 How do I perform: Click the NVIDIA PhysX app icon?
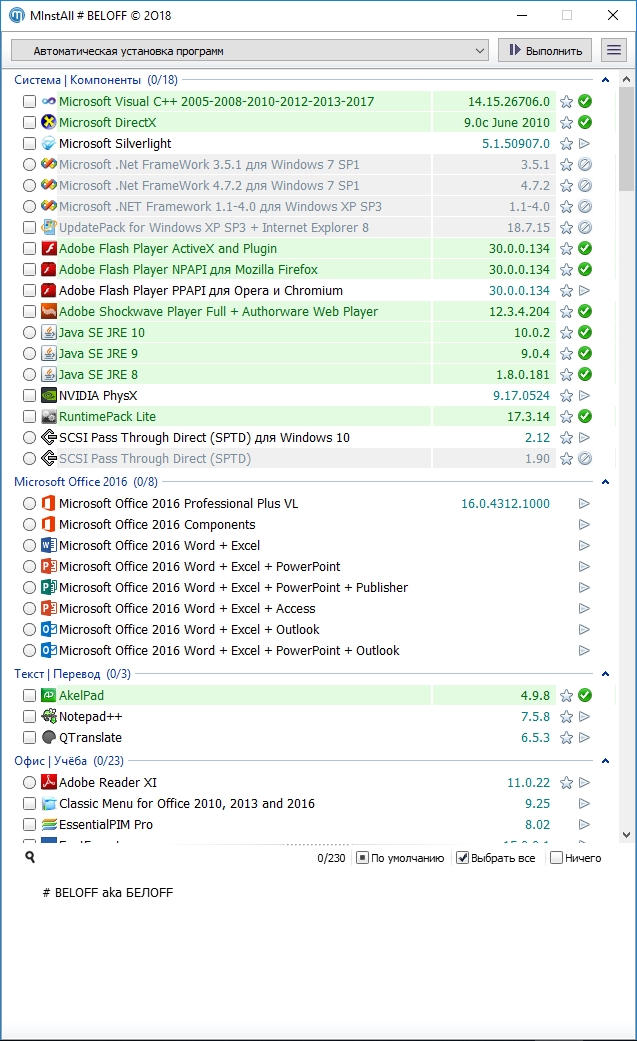[x=48, y=396]
